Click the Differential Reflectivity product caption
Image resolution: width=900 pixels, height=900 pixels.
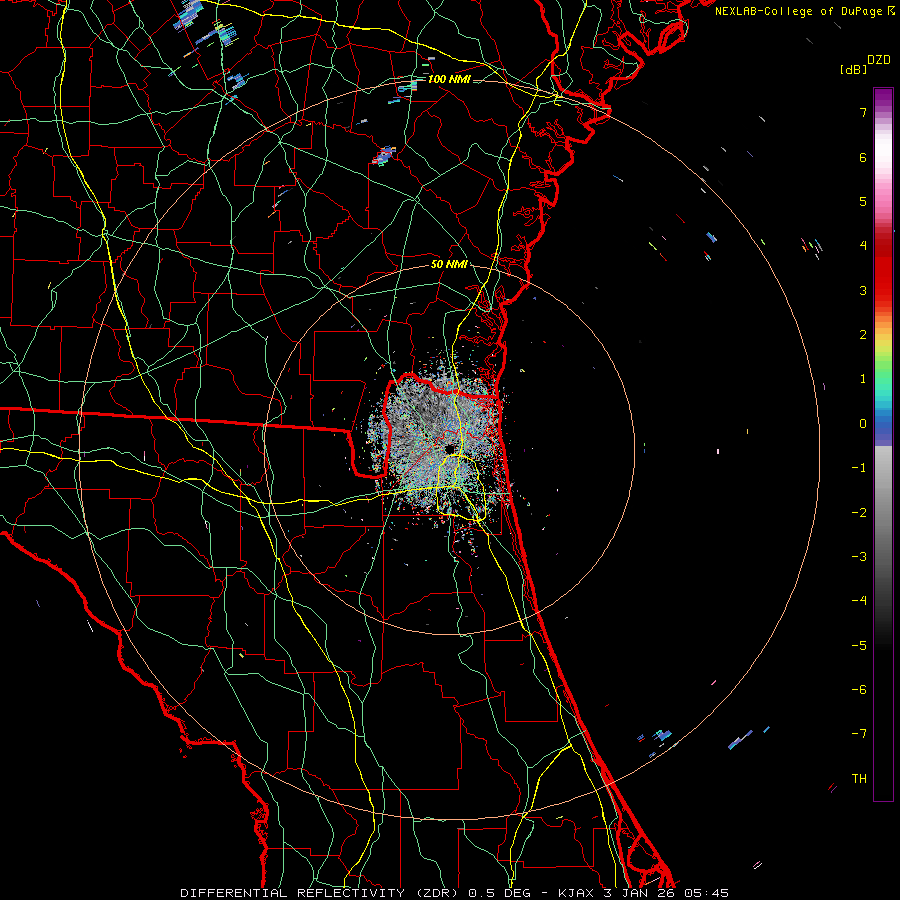pyautogui.click(x=454, y=893)
